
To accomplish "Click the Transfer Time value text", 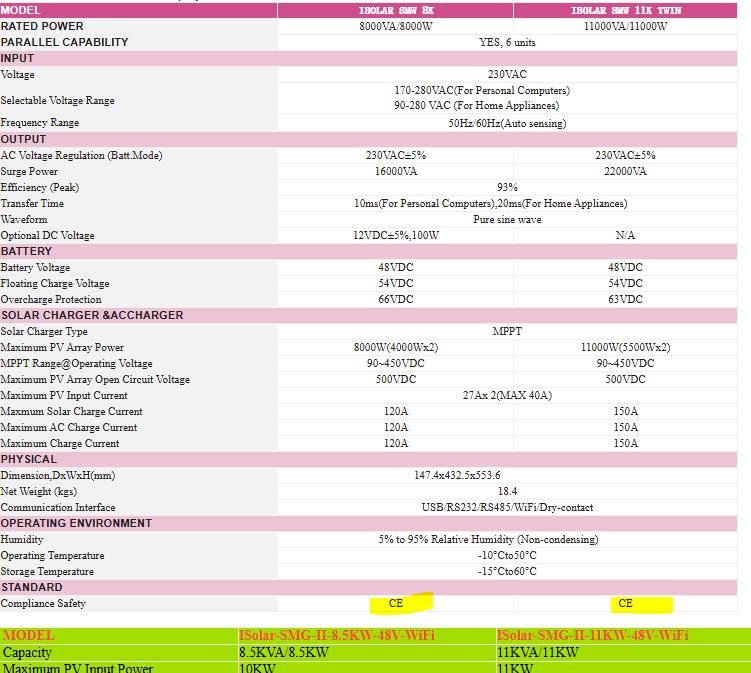I will [490, 204].
